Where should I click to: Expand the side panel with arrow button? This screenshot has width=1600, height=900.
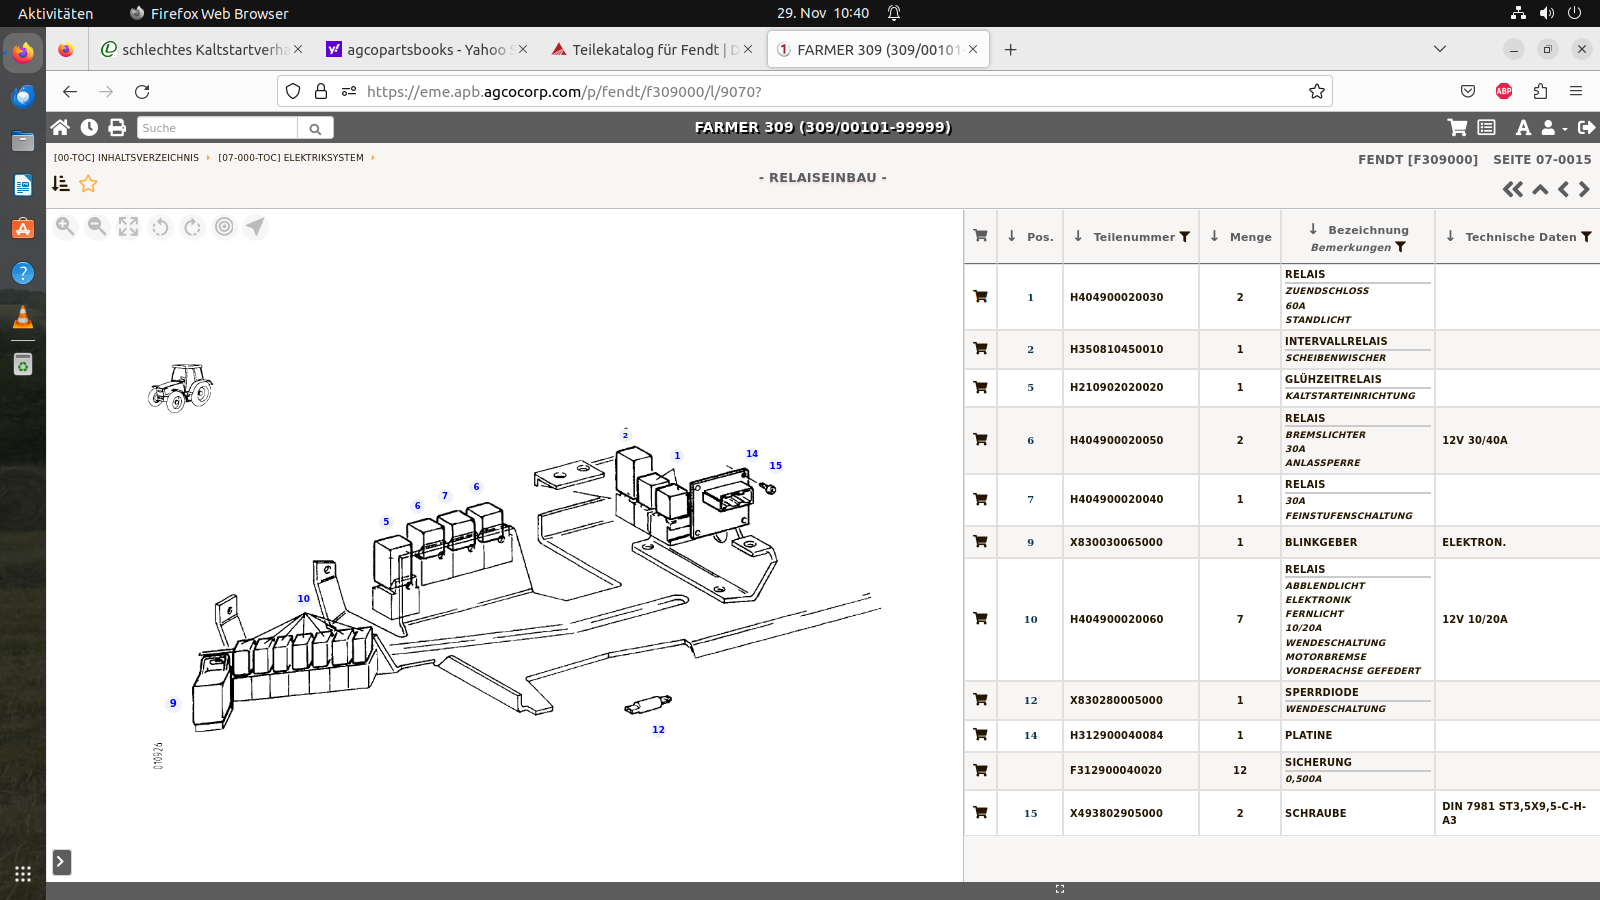tap(61, 862)
